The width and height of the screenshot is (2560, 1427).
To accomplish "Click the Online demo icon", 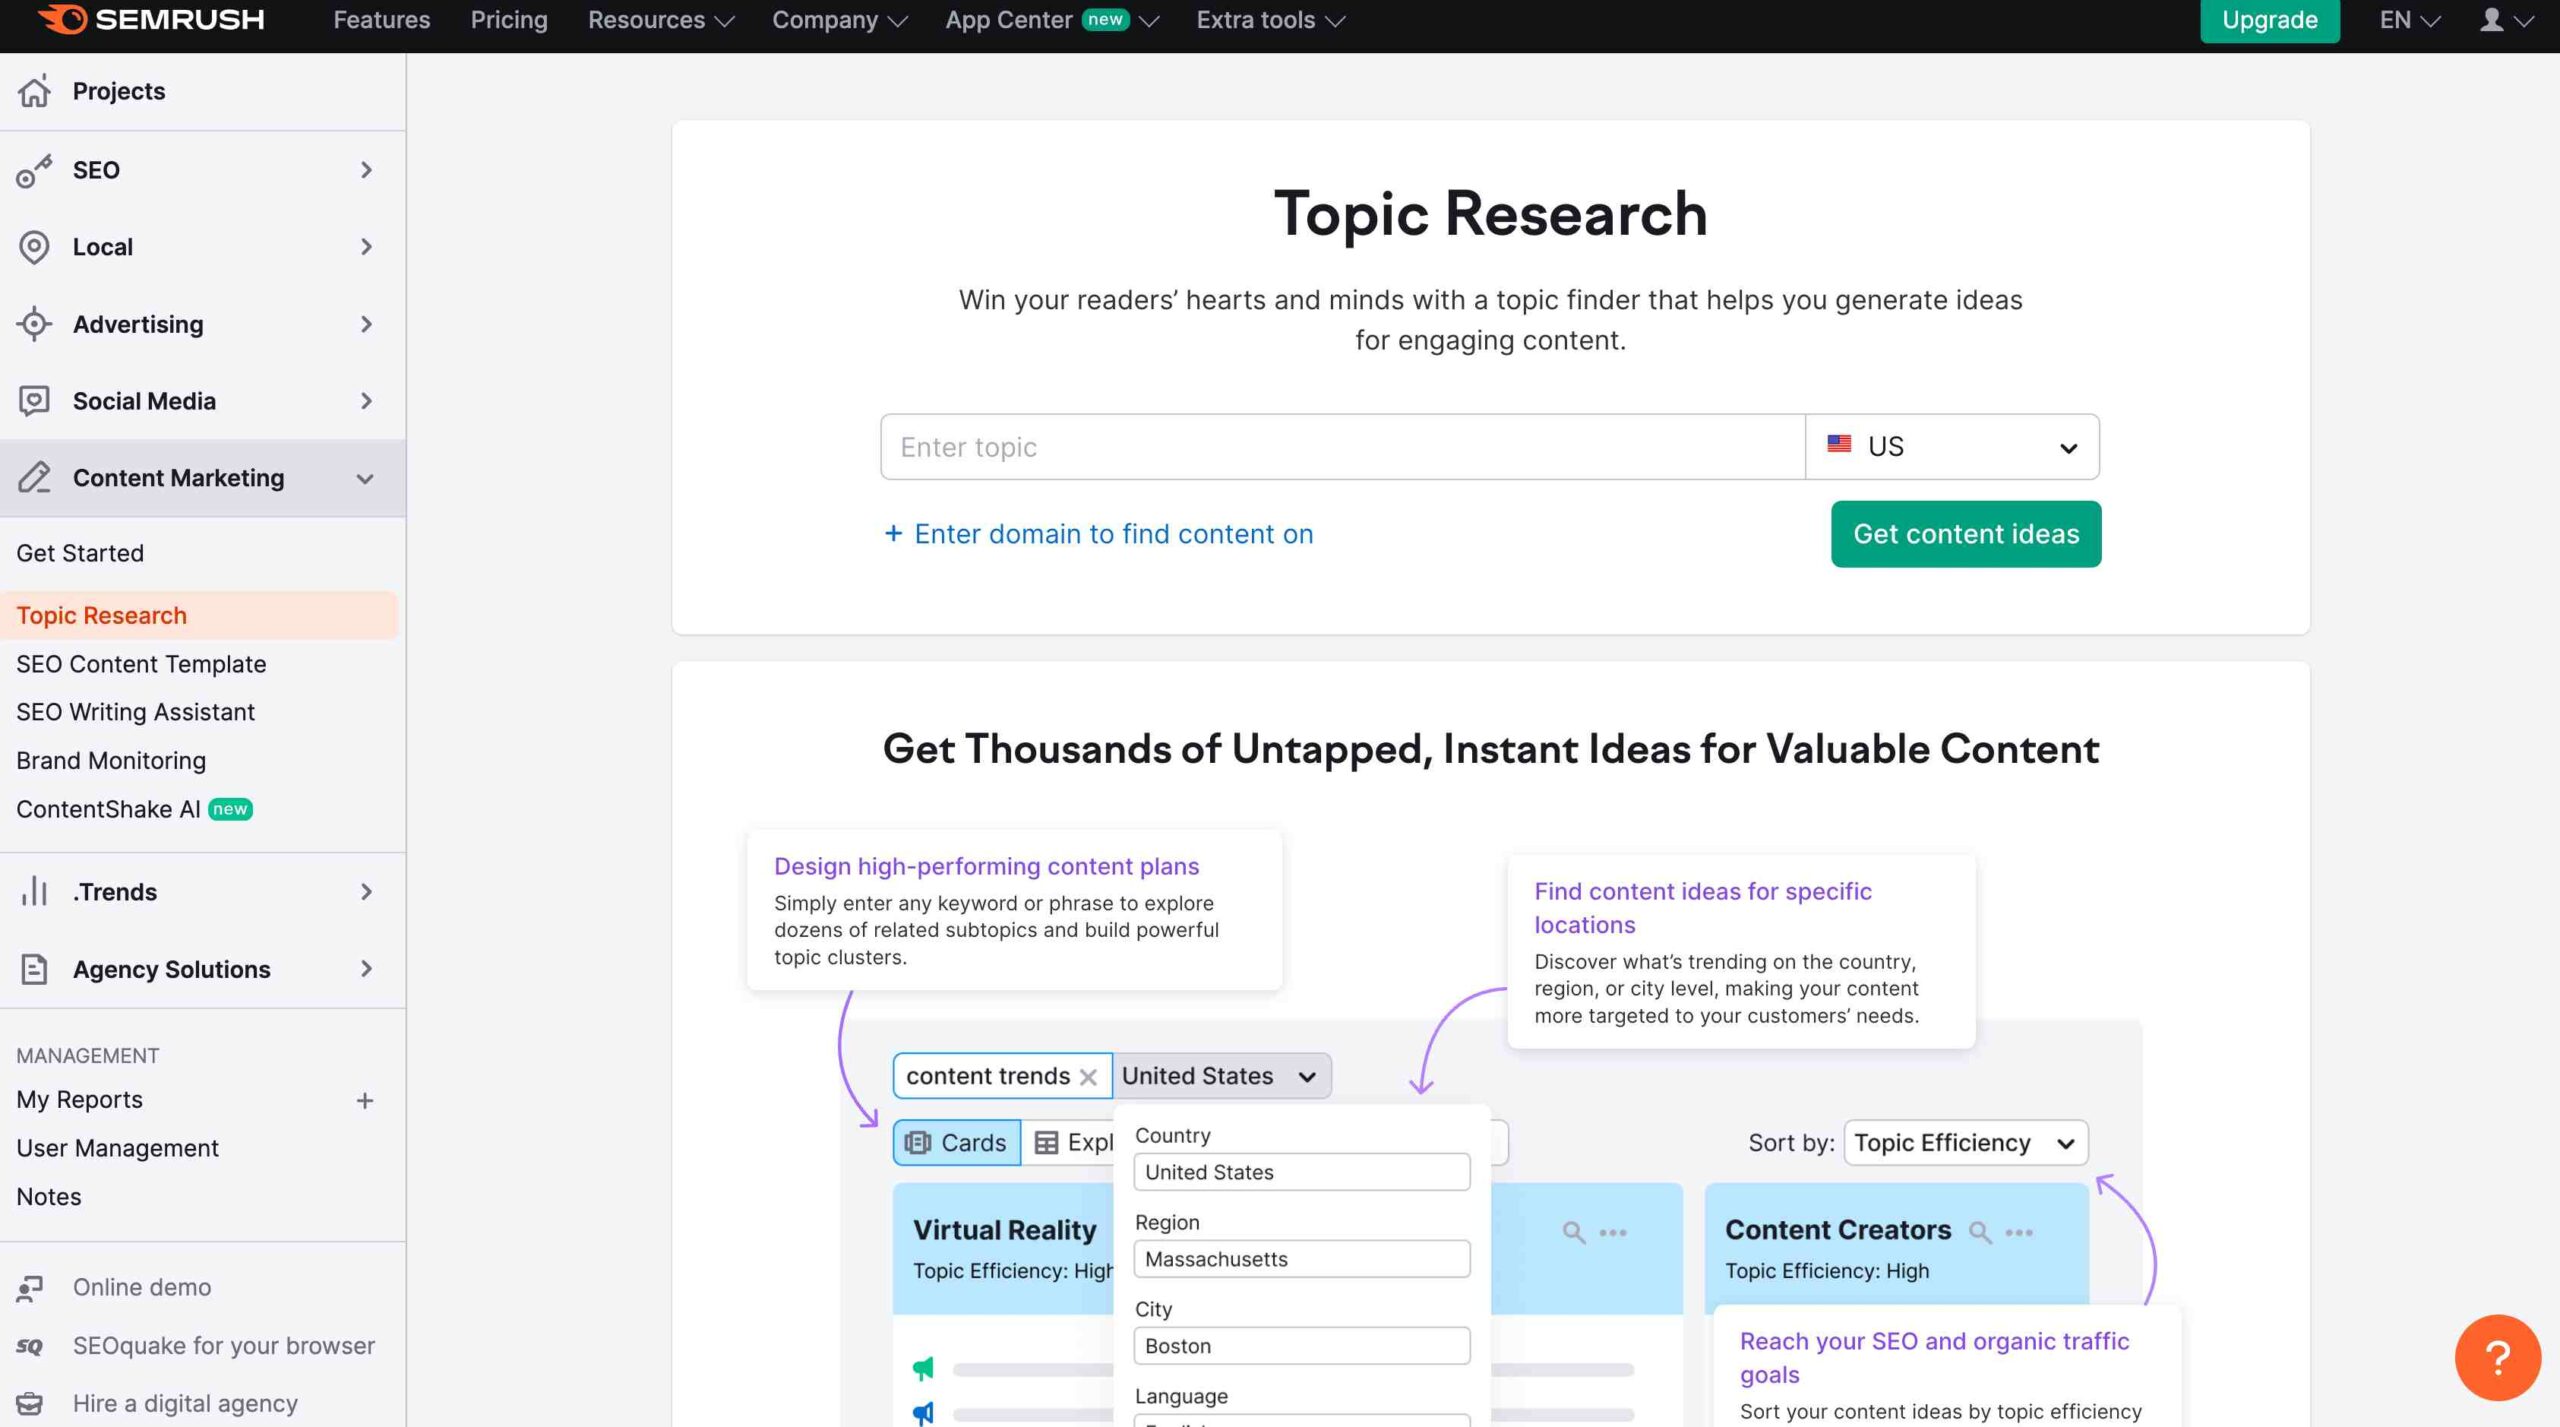I will pos(30,1288).
